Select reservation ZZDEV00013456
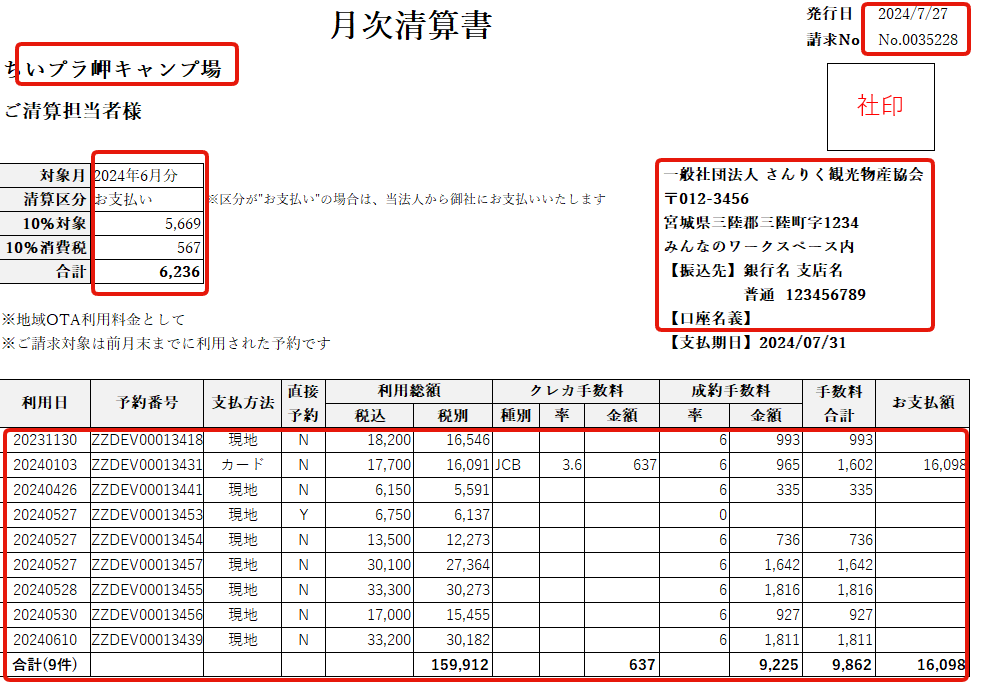 pyautogui.click(x=147, y=616)
